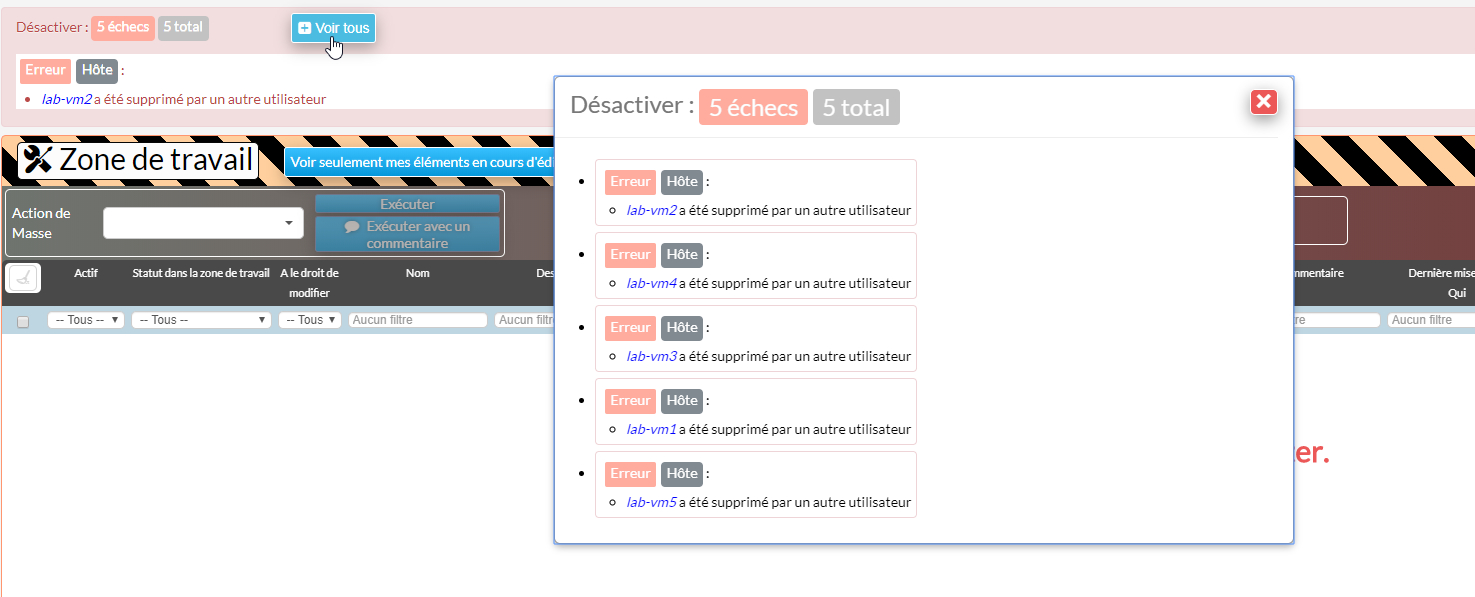Open the Statut dans la zone filter dropdown
The height and width of the screenshot is (597, 1475).
tap(201, 320)
